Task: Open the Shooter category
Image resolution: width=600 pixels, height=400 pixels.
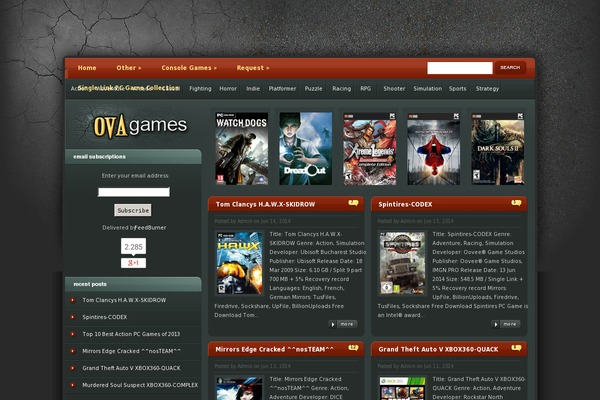Action: click(x=394, y=88)
